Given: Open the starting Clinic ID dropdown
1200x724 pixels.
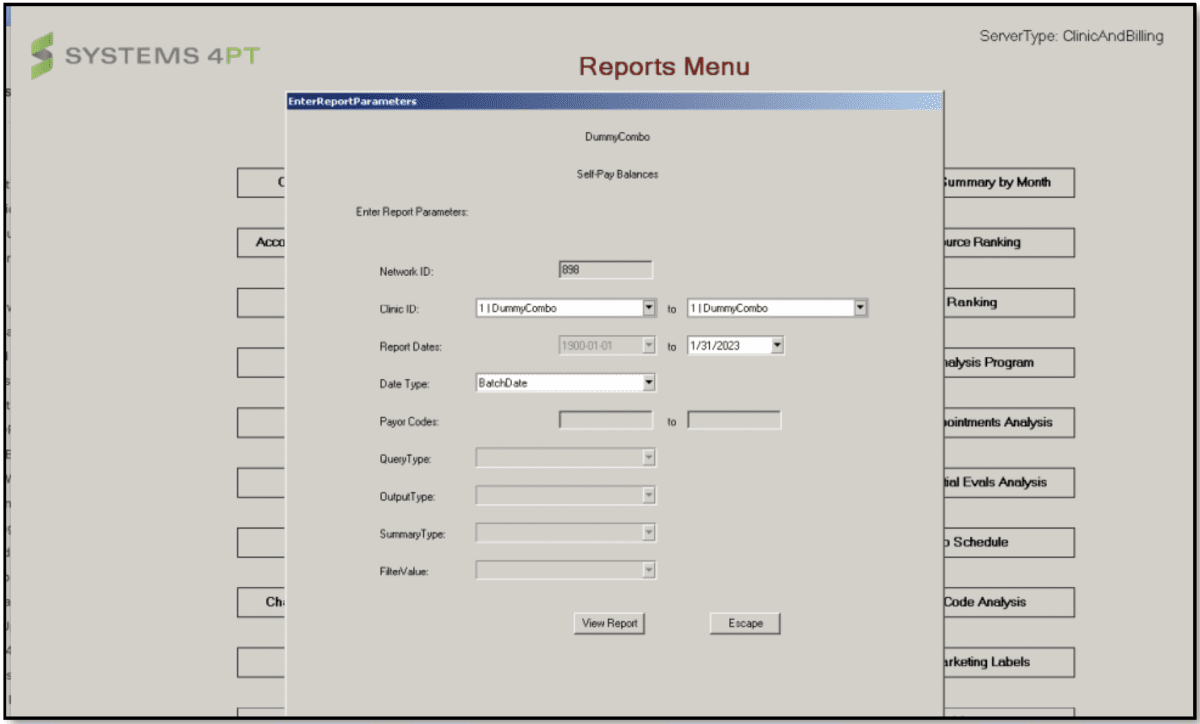Looking at the screenshot, I should pyautogui.click(x=646, y=307).
